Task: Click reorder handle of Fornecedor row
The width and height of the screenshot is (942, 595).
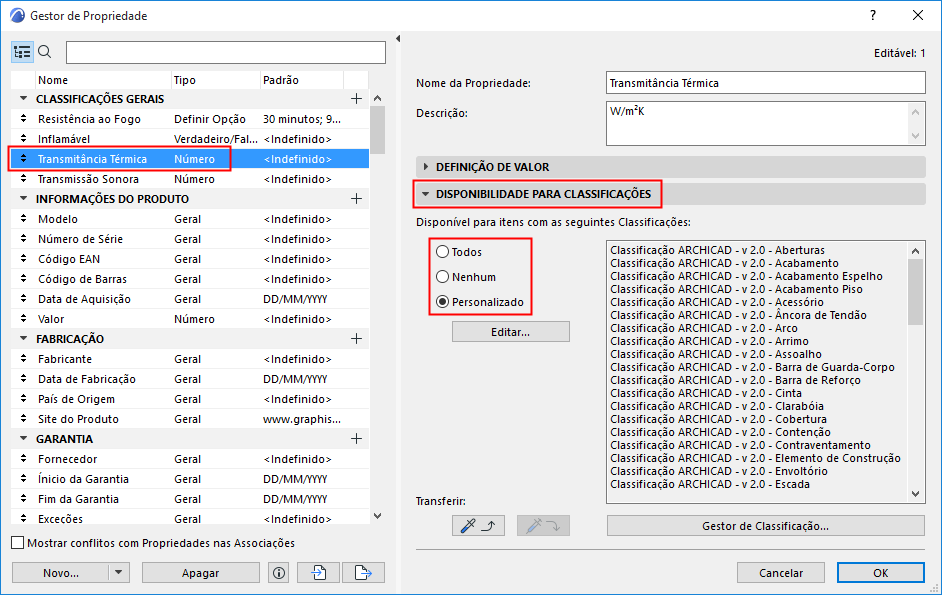Action: click(x=23, y=459)
